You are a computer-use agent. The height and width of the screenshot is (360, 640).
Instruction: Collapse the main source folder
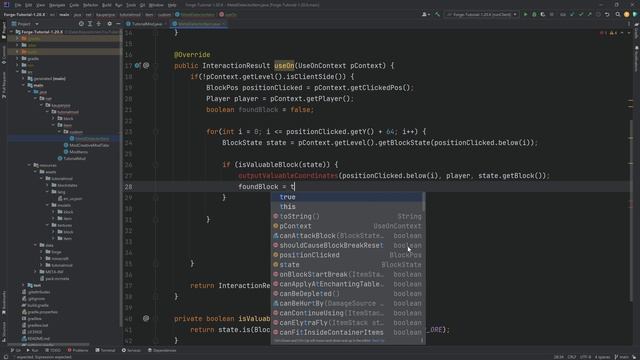click(x=23, y=85)
